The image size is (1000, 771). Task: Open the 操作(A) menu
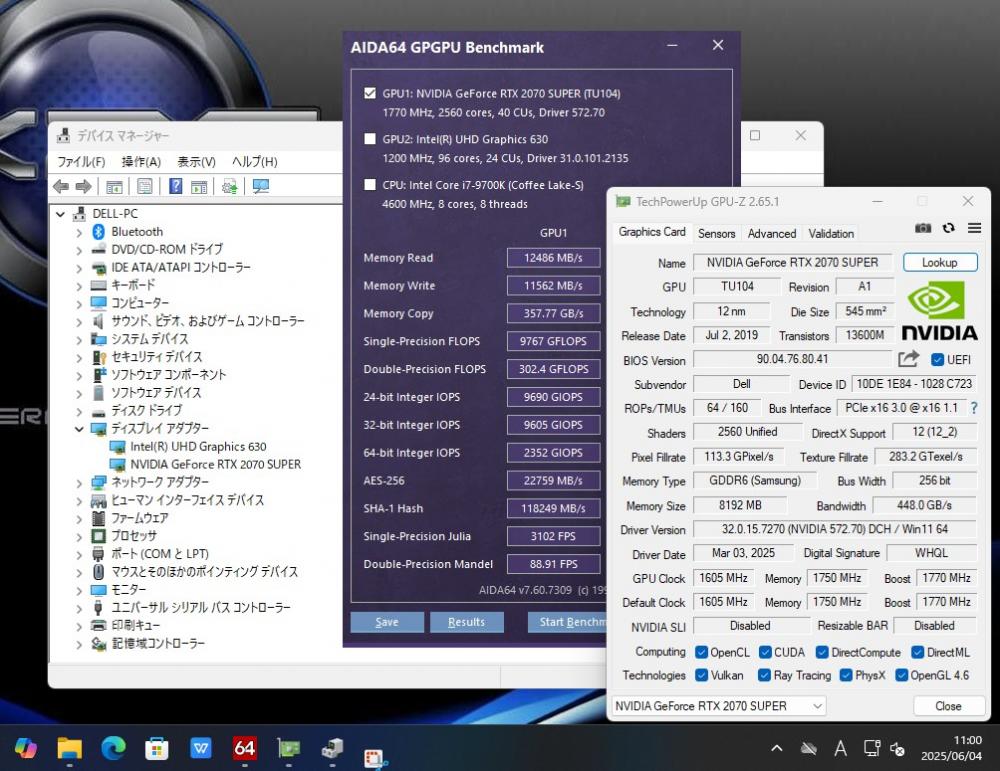tap(141, 161)
